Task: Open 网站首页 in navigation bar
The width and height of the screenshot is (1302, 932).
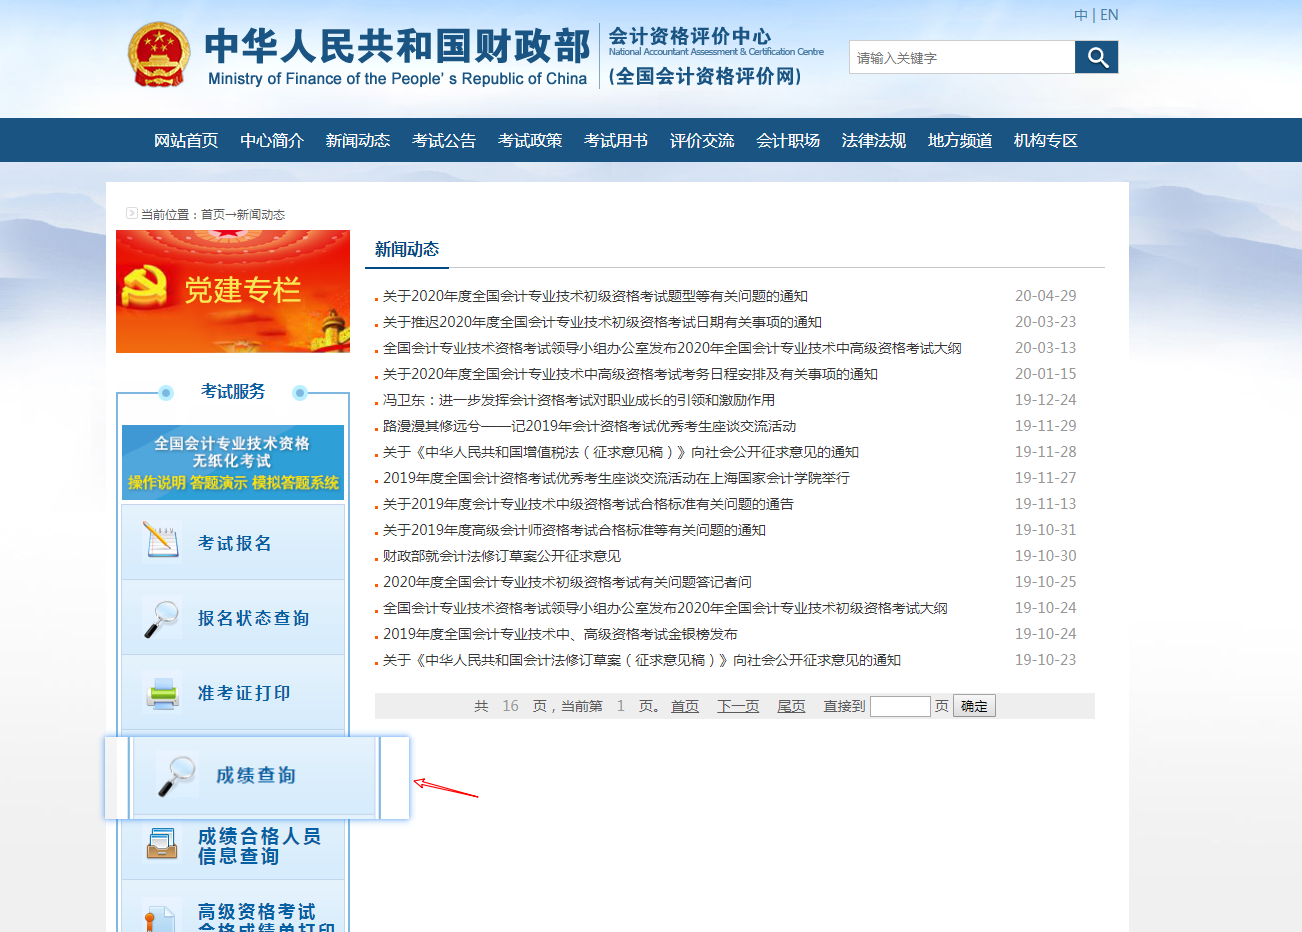Action: pyautogui.click(x=186, y=140)
